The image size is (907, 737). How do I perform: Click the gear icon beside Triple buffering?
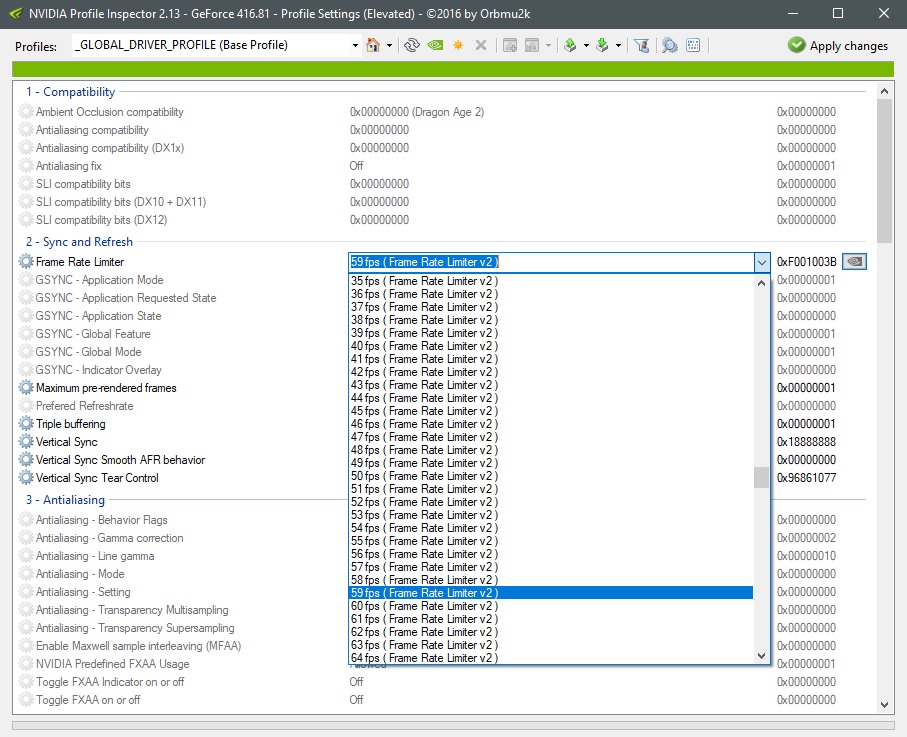tap(26, 423)
